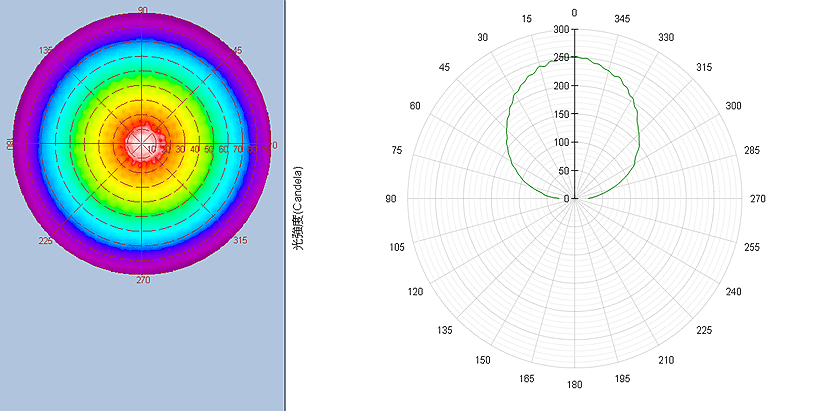Select the 75 degree label on polar chart
This screenshot has height=411, width=831.
tap(397, 151)
